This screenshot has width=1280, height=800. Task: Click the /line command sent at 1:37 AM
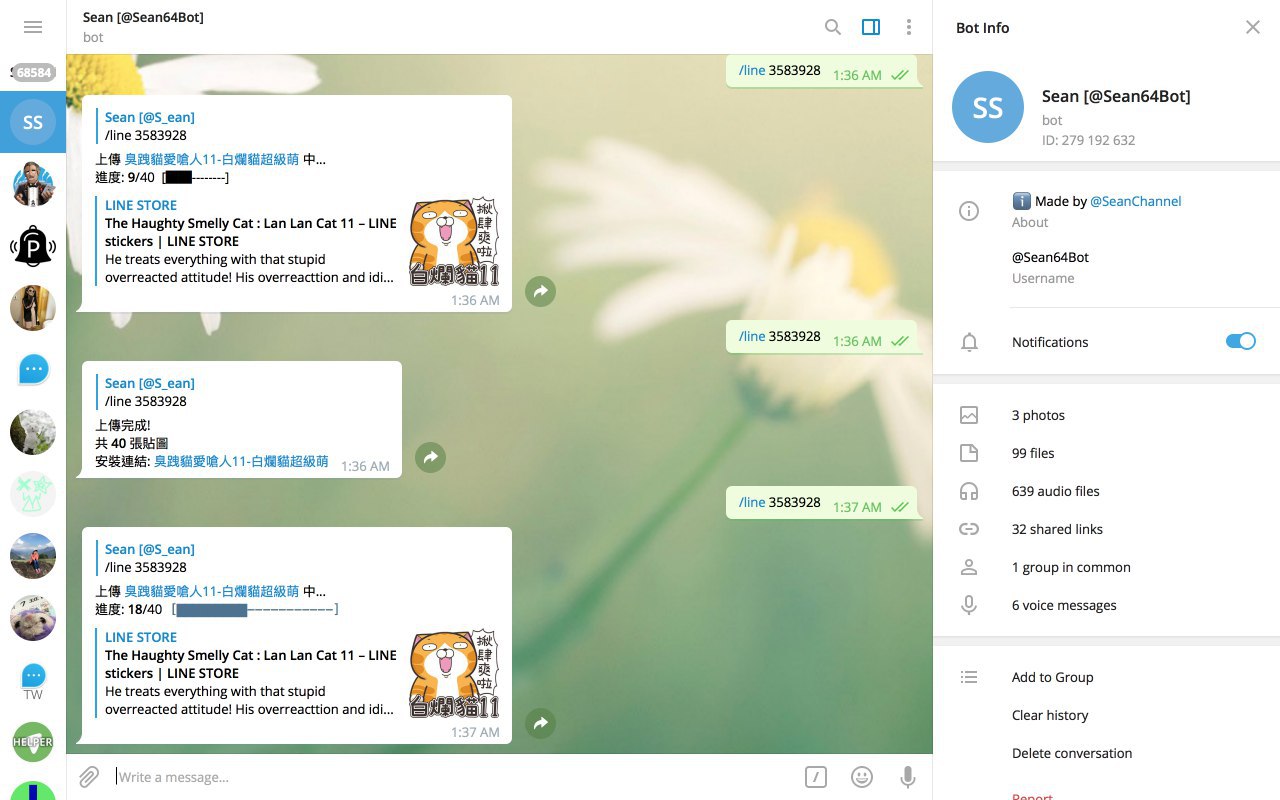[752, 502]
